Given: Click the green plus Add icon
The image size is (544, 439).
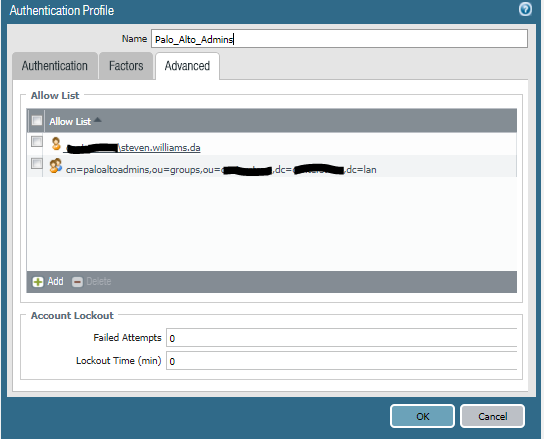Looking at the screenshot, I should 38,282.
